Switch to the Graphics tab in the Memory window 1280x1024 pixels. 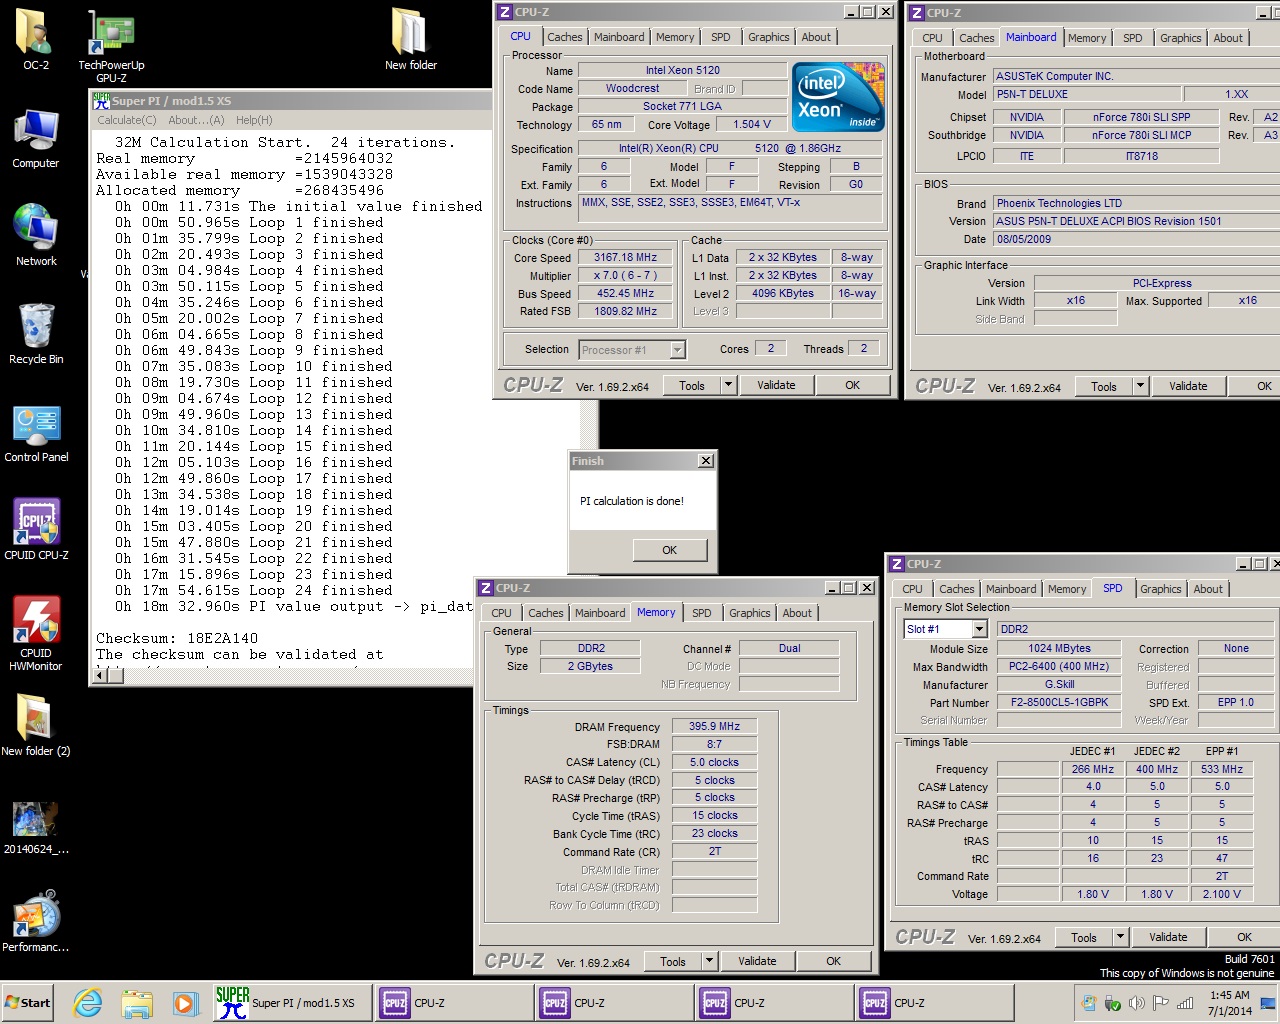click(x=749, y=613)
